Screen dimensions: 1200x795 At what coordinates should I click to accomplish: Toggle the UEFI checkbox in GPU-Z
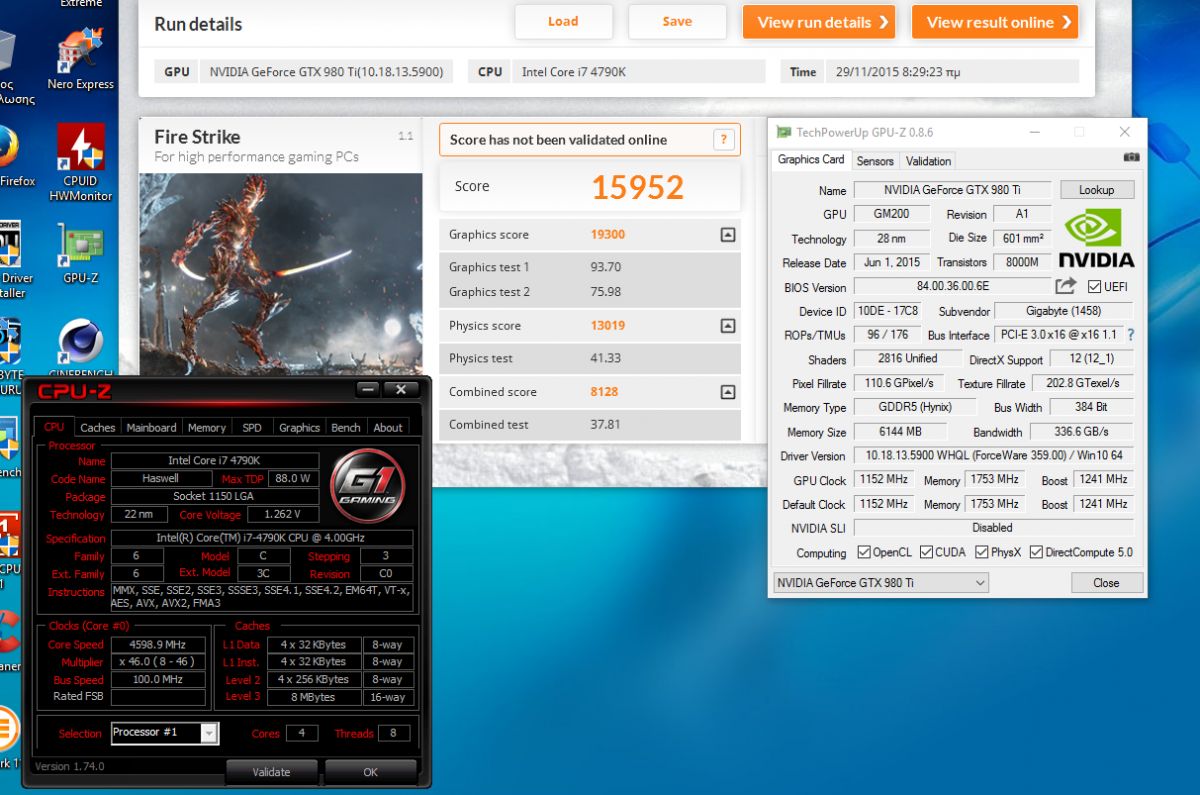coord(1094,287)
